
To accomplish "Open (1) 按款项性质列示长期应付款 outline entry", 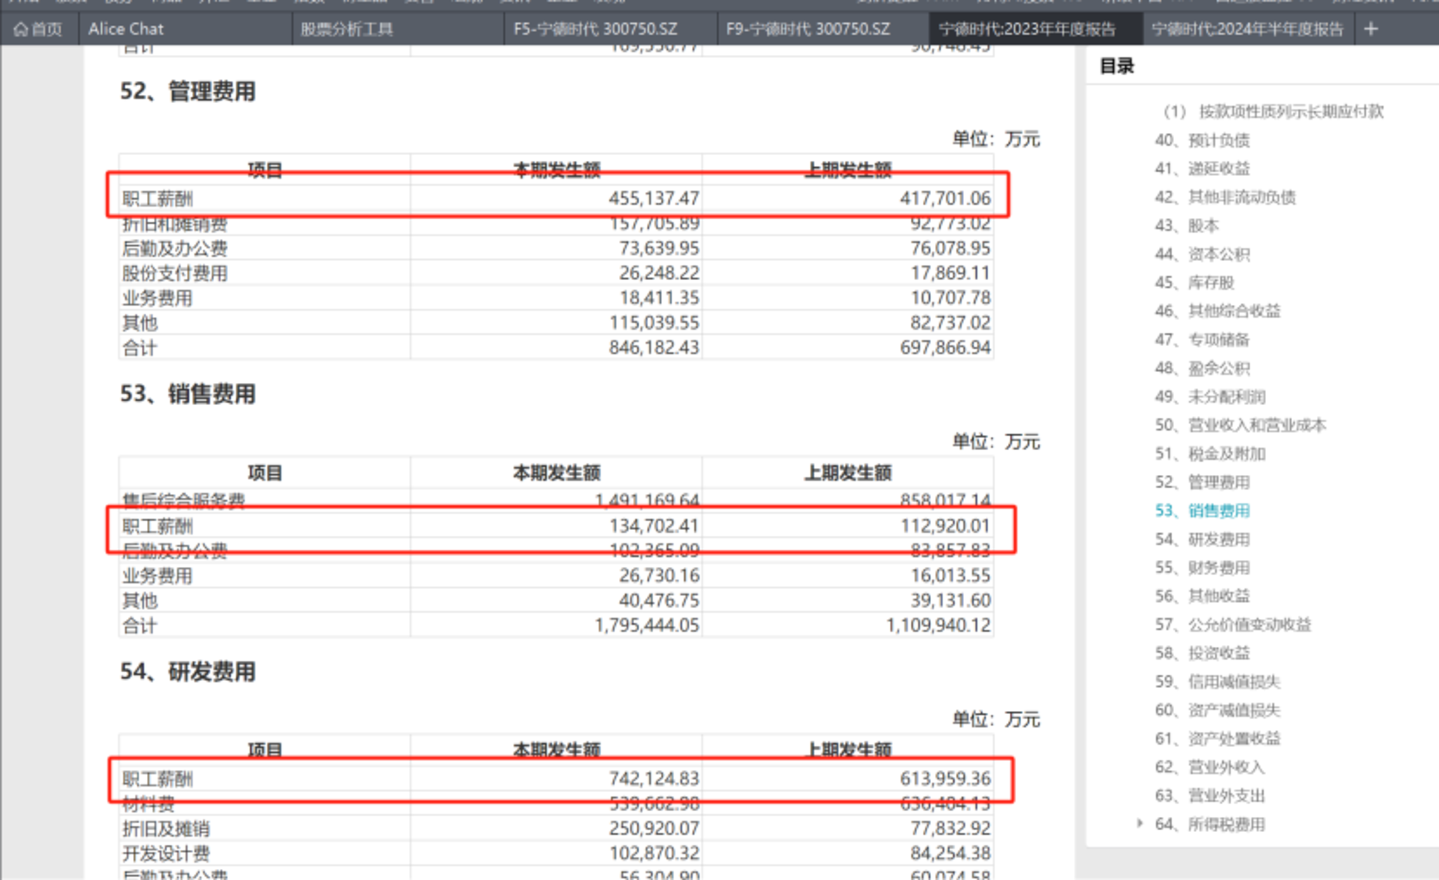I will (x=1273, y=111).
